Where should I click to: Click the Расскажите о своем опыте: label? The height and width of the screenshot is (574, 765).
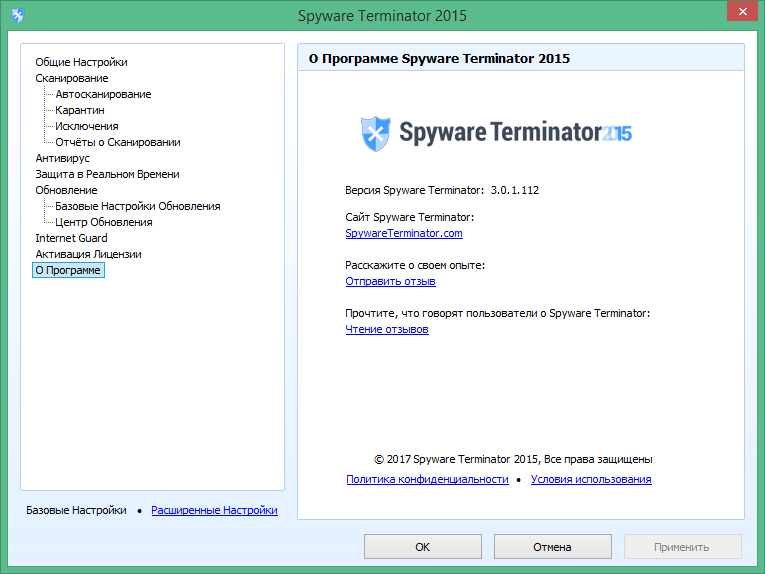click(x=415, y=265)
